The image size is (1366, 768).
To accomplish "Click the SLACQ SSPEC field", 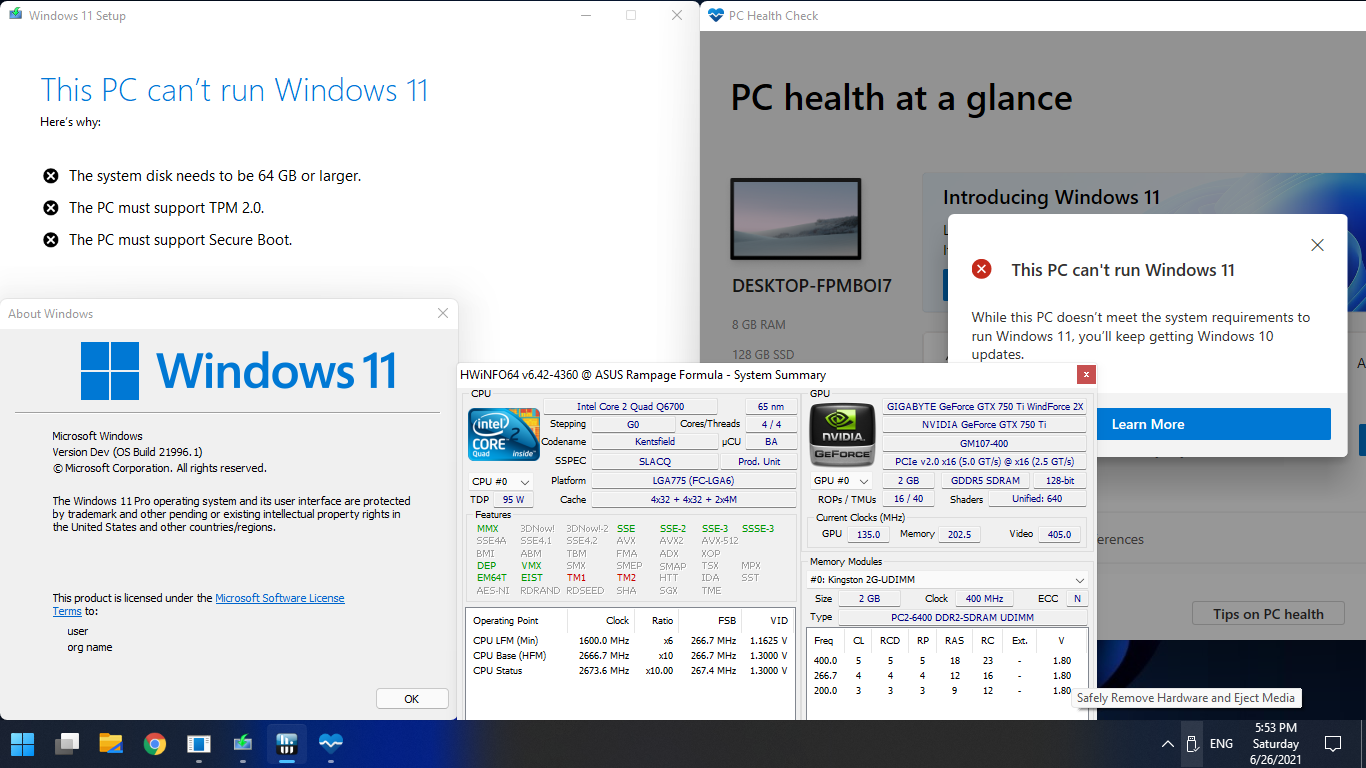I will click(654, 461).
